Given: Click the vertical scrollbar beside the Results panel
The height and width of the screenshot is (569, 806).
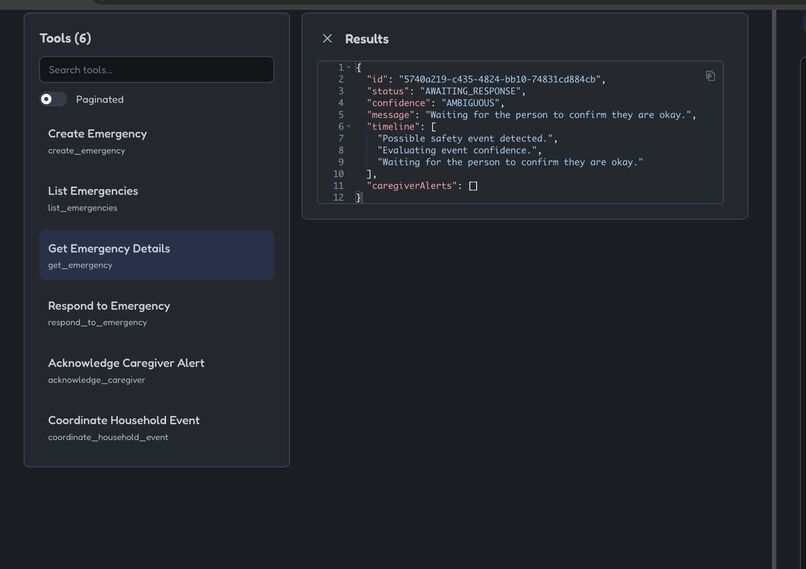Looking at the screenshot, I should 774,288.
